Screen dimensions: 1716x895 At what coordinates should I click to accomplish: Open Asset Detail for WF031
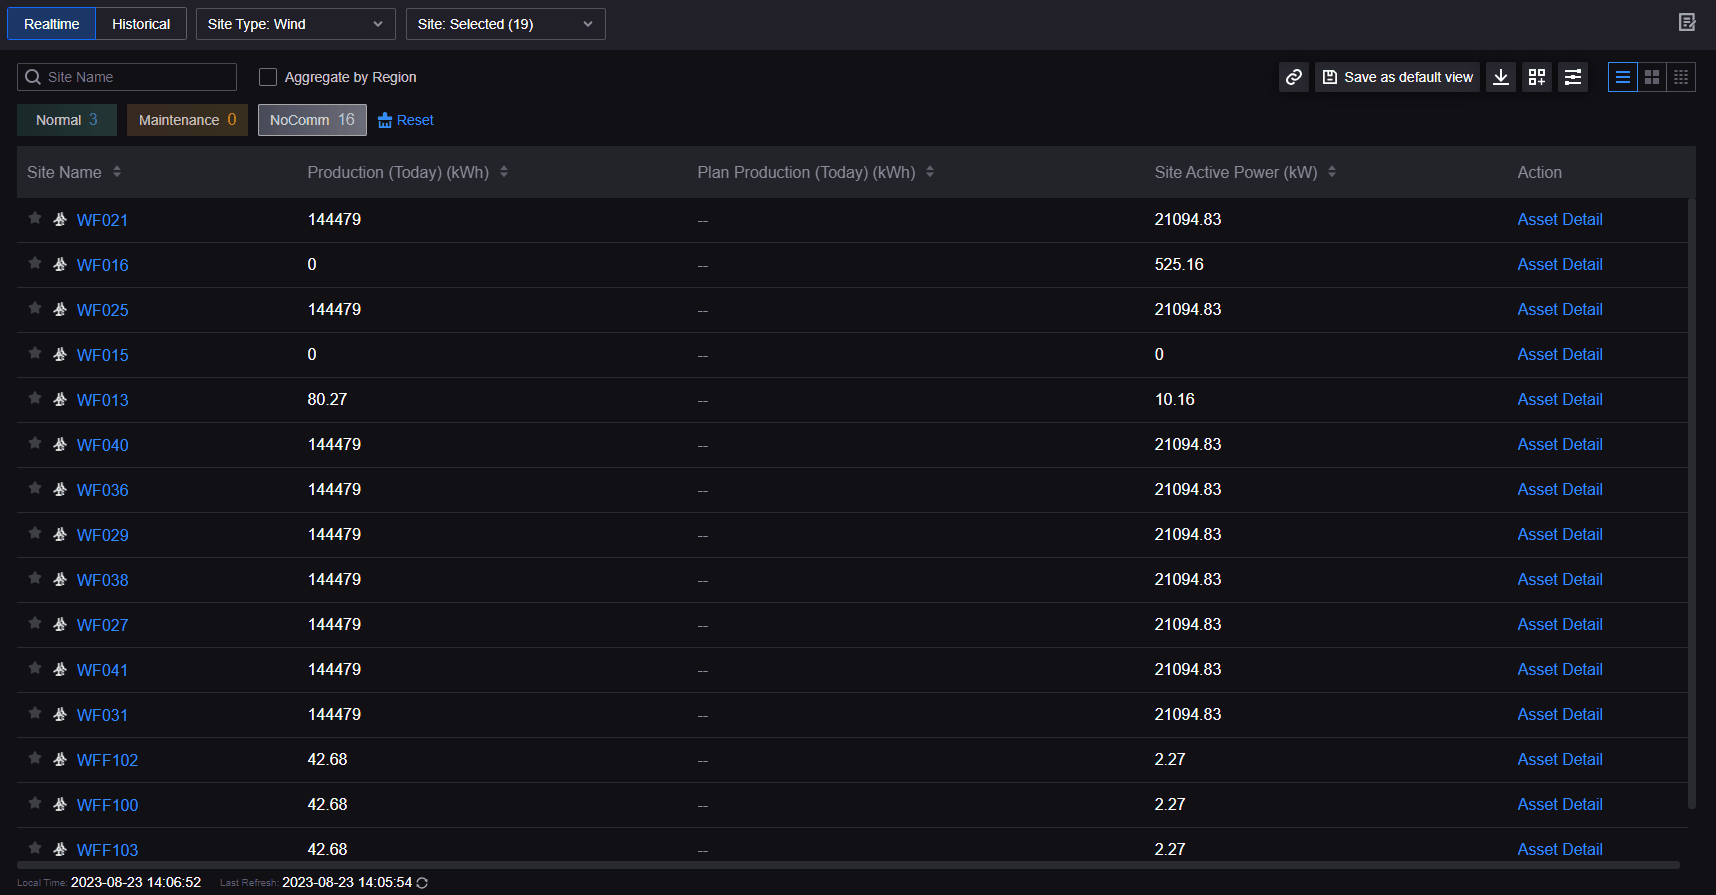[x=1560, y=714]
